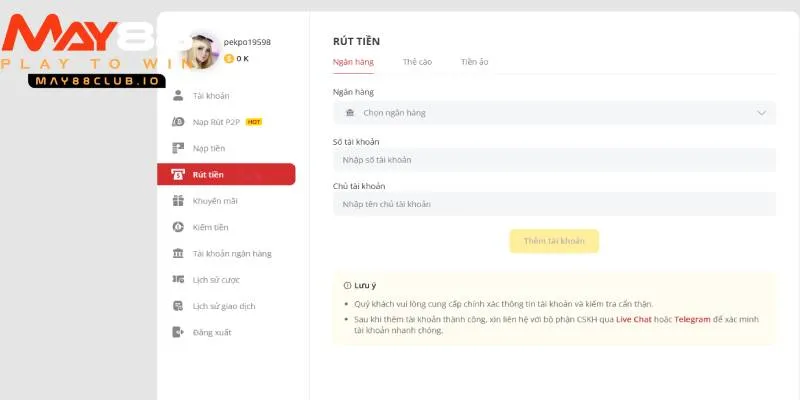
Task: Click the Tài khoản person icon
Action: pos(178,96)
